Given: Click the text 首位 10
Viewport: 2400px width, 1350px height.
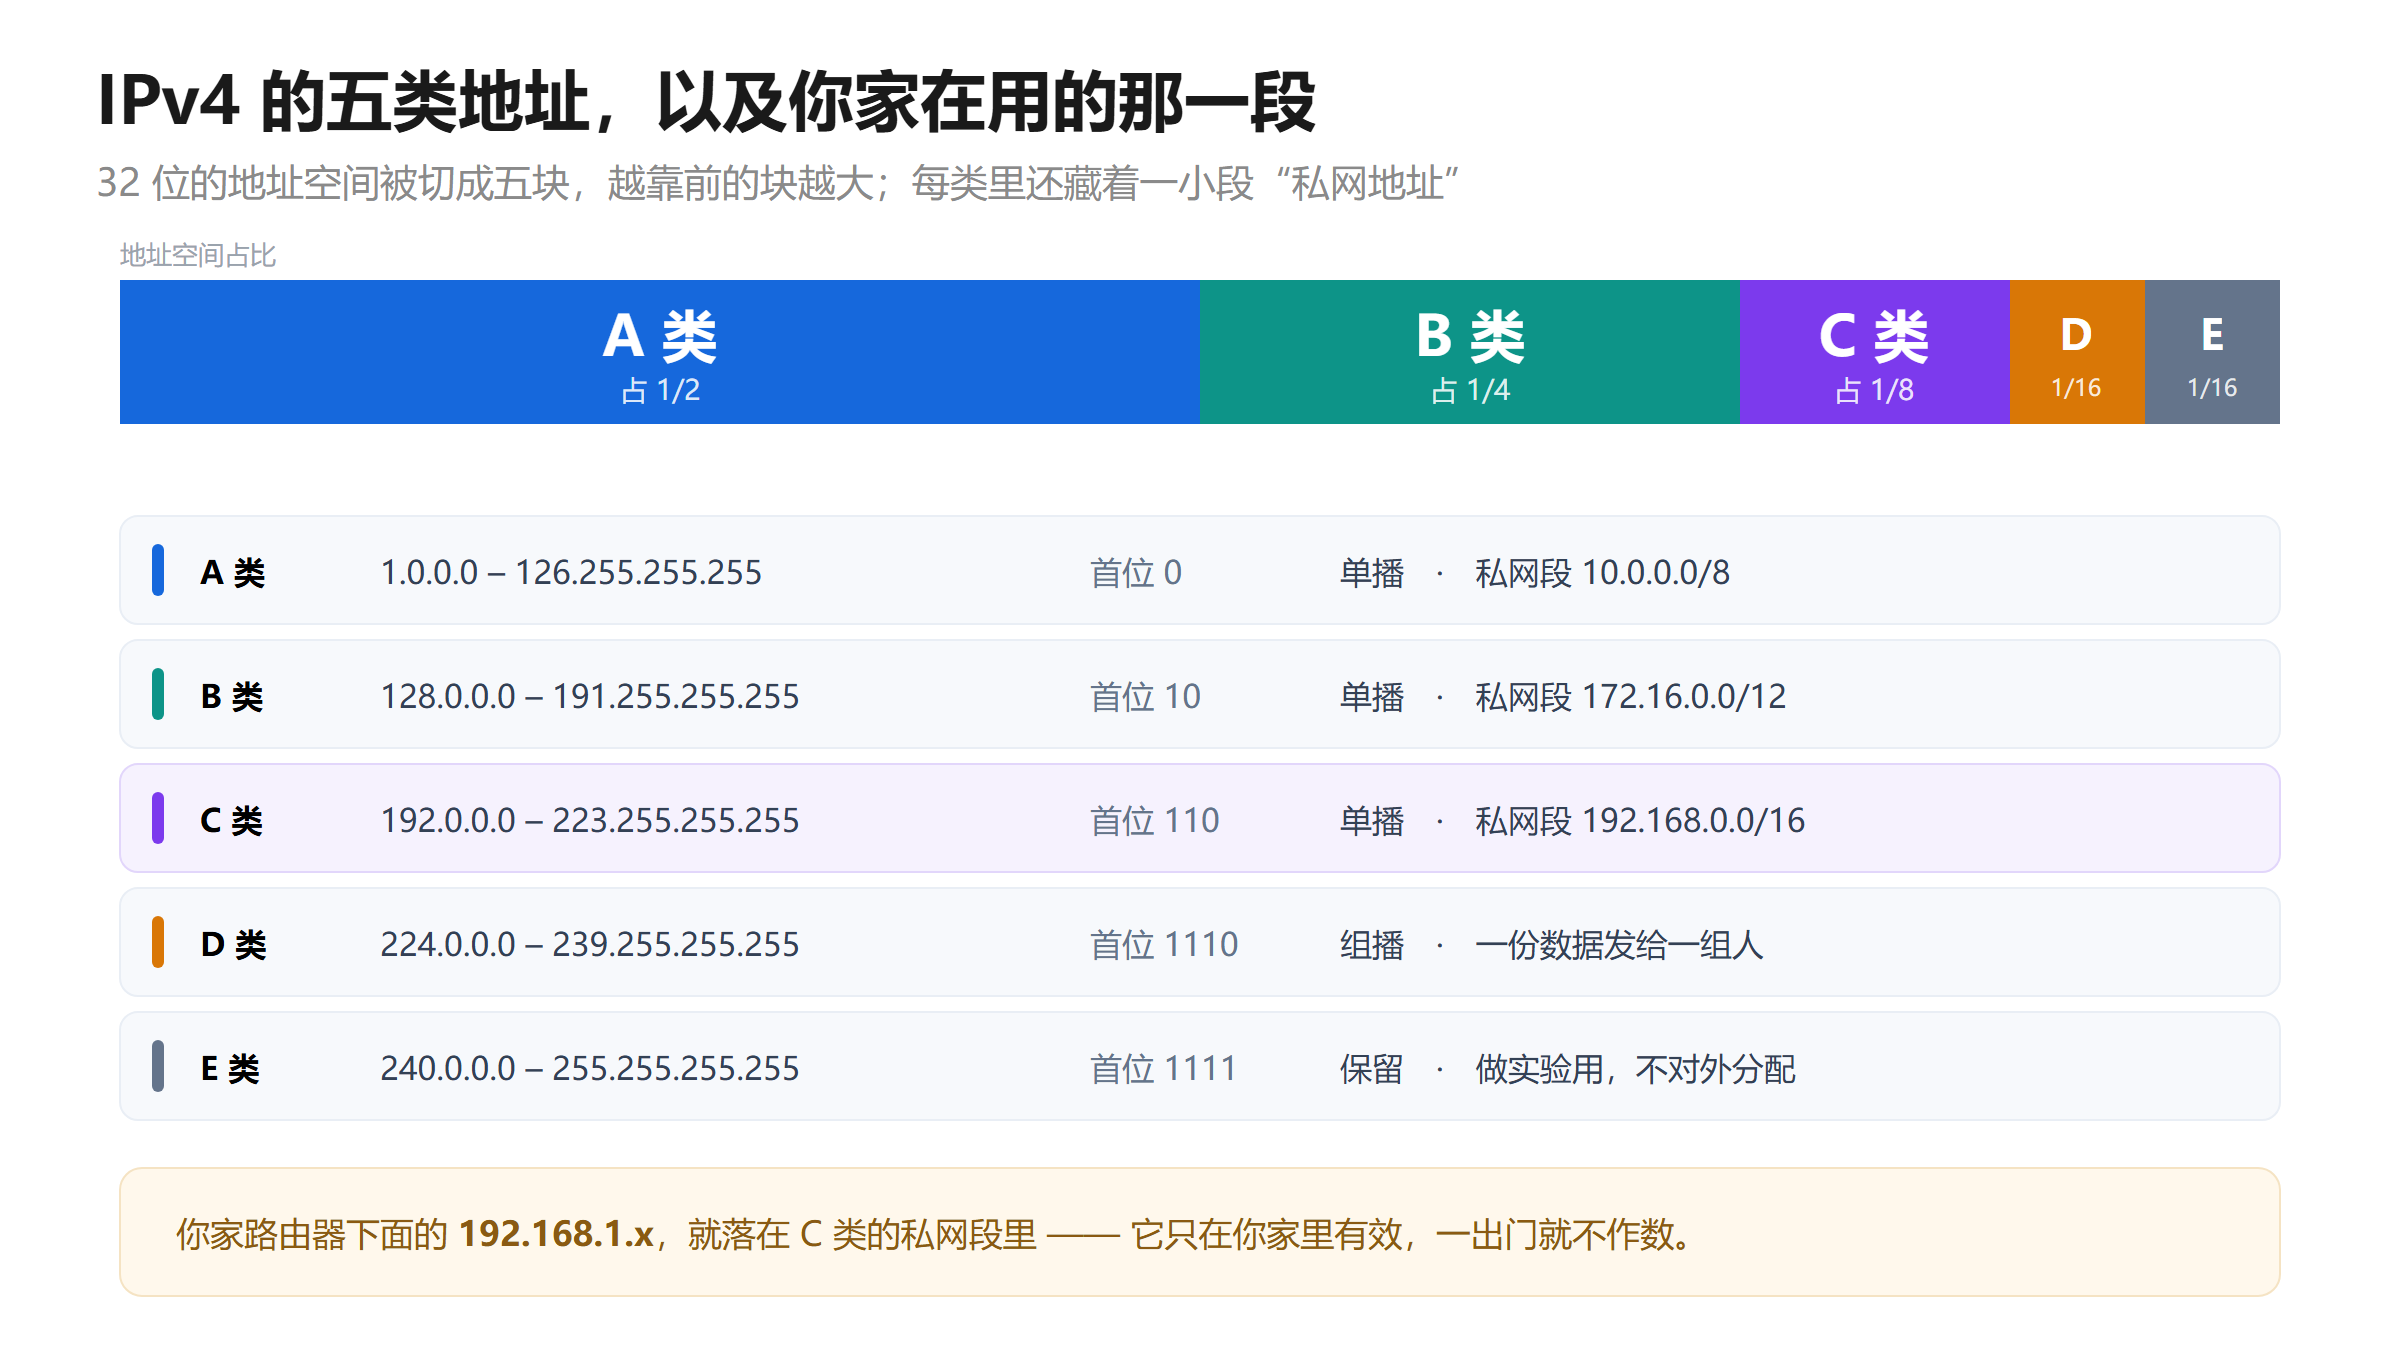Looking at the screenshot, I should coord(1145,696).
